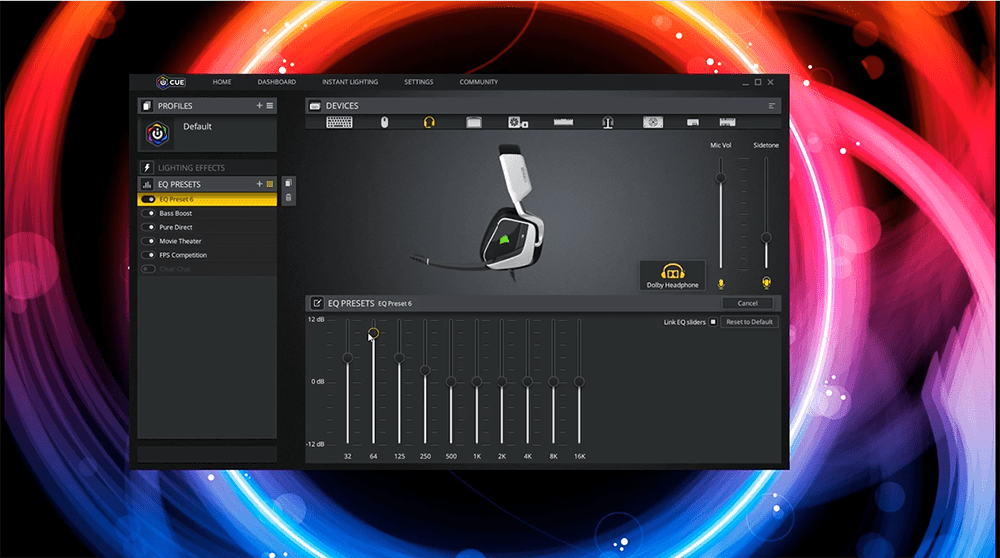
Task: Click the Lighting Effects header text
Action: (x=191, y=168)
